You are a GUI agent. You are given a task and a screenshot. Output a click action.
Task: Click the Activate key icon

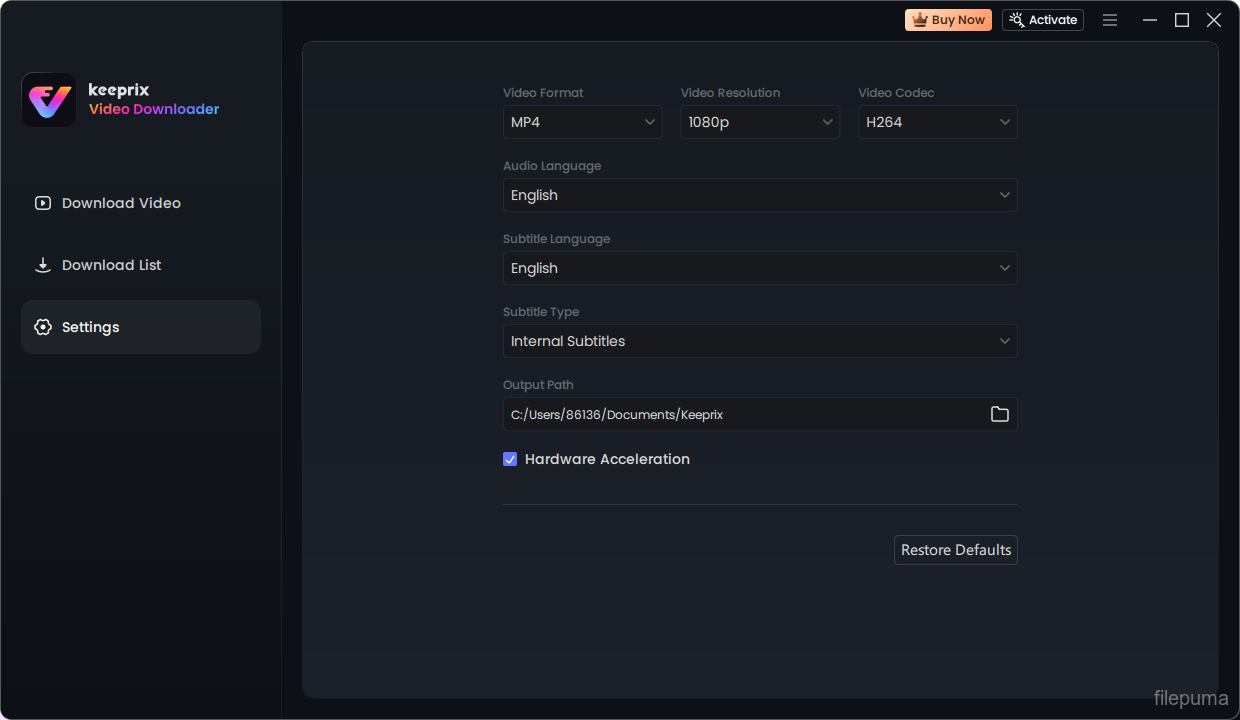1017,20
